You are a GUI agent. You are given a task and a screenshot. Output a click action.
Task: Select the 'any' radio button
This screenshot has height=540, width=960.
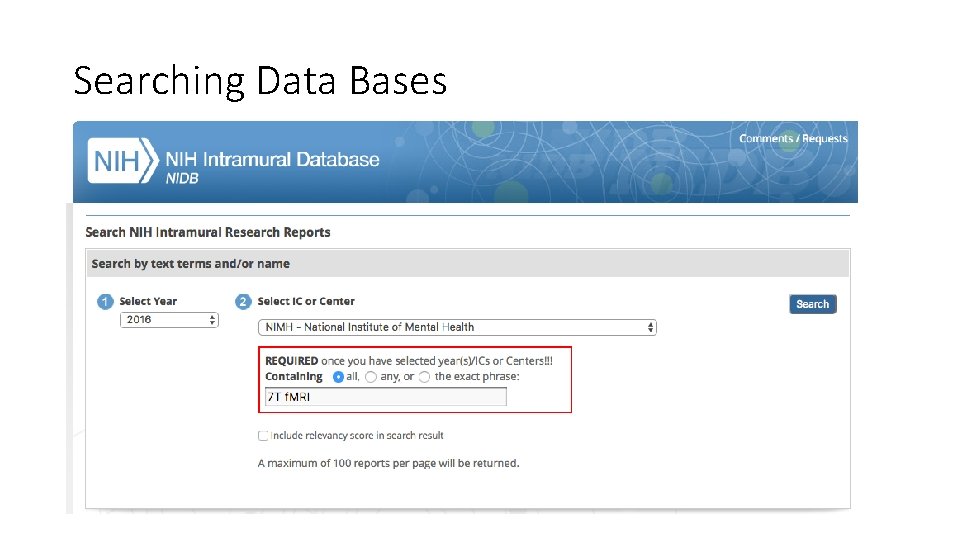point(370,377)
